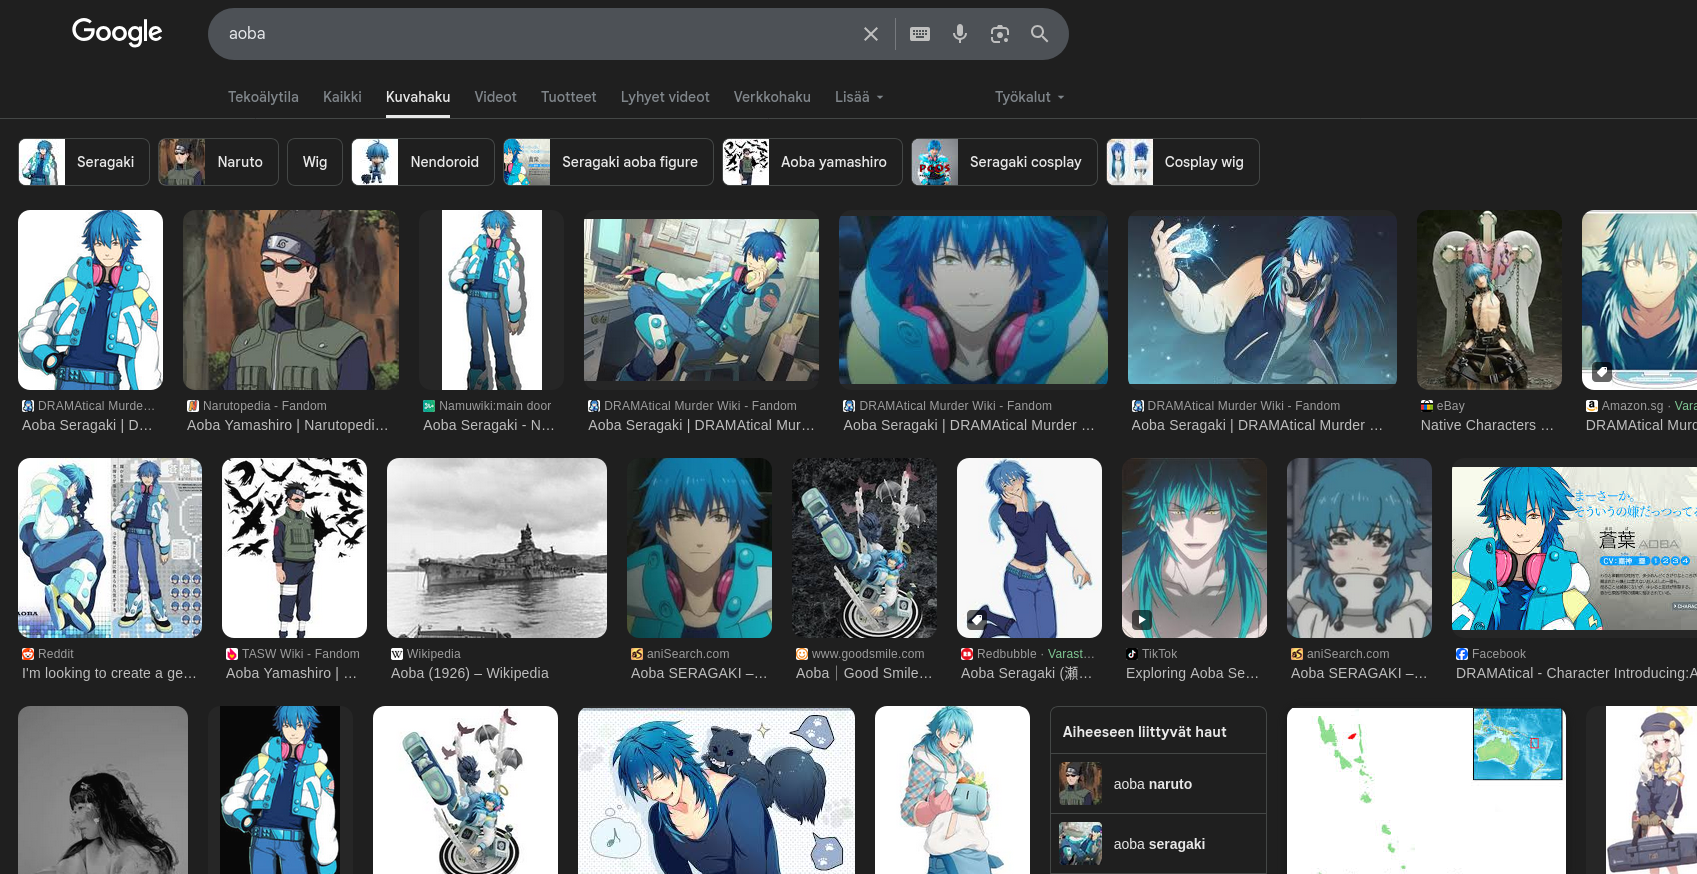This screenshot has height=874, width=1697.
Task: Open the Native Characters eBay title link
Action: point(1488,425)
